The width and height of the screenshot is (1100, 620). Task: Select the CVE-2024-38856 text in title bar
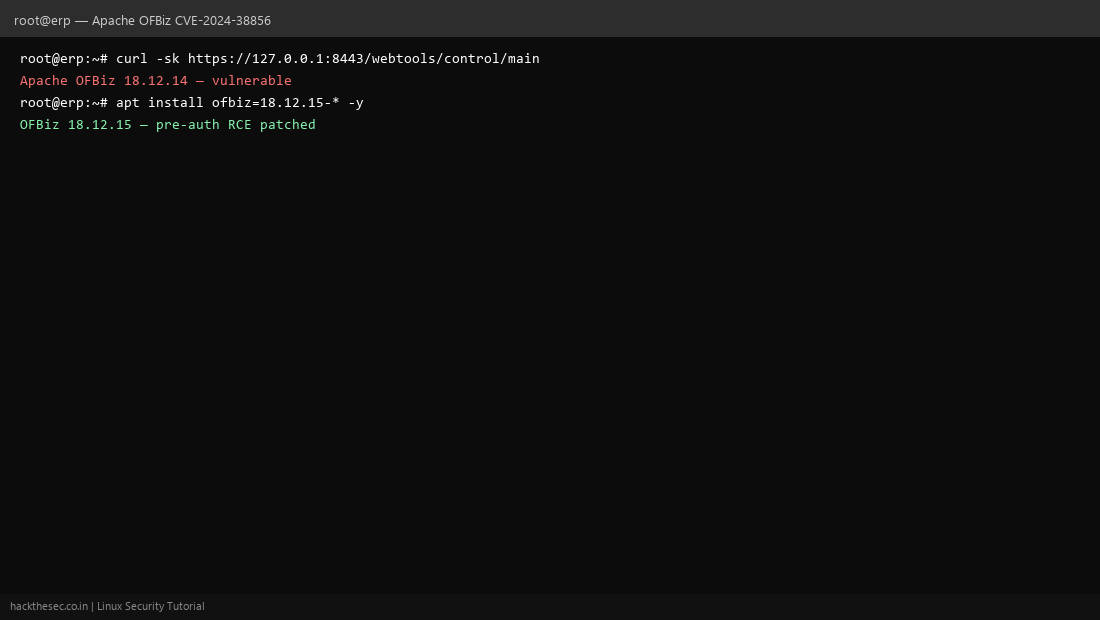pyautogui.click(x=222, y=20)
